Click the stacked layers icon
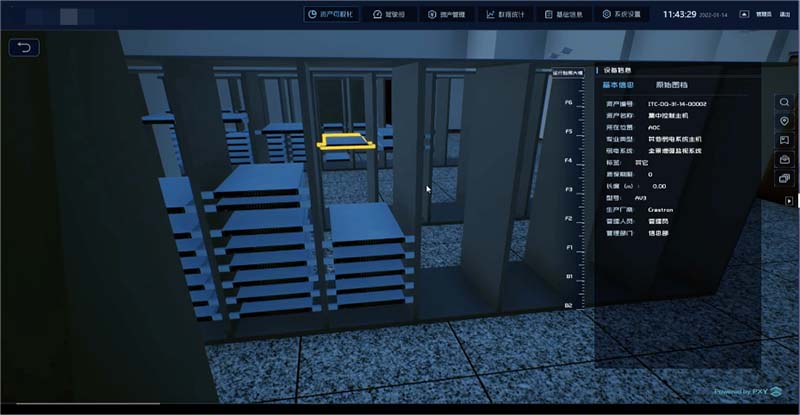Image resolution: width=800 pixels, height=415 pixels. click(x=783, y=178)
